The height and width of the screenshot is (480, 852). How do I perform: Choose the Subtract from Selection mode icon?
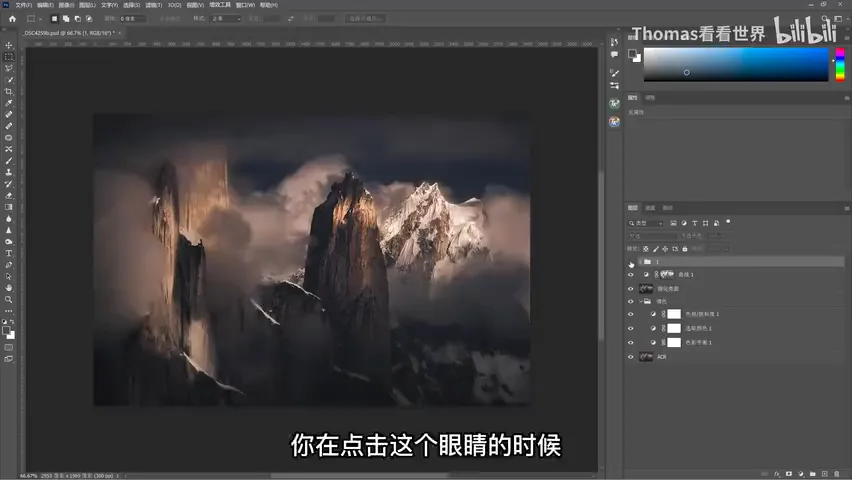[x=78, y=18]
